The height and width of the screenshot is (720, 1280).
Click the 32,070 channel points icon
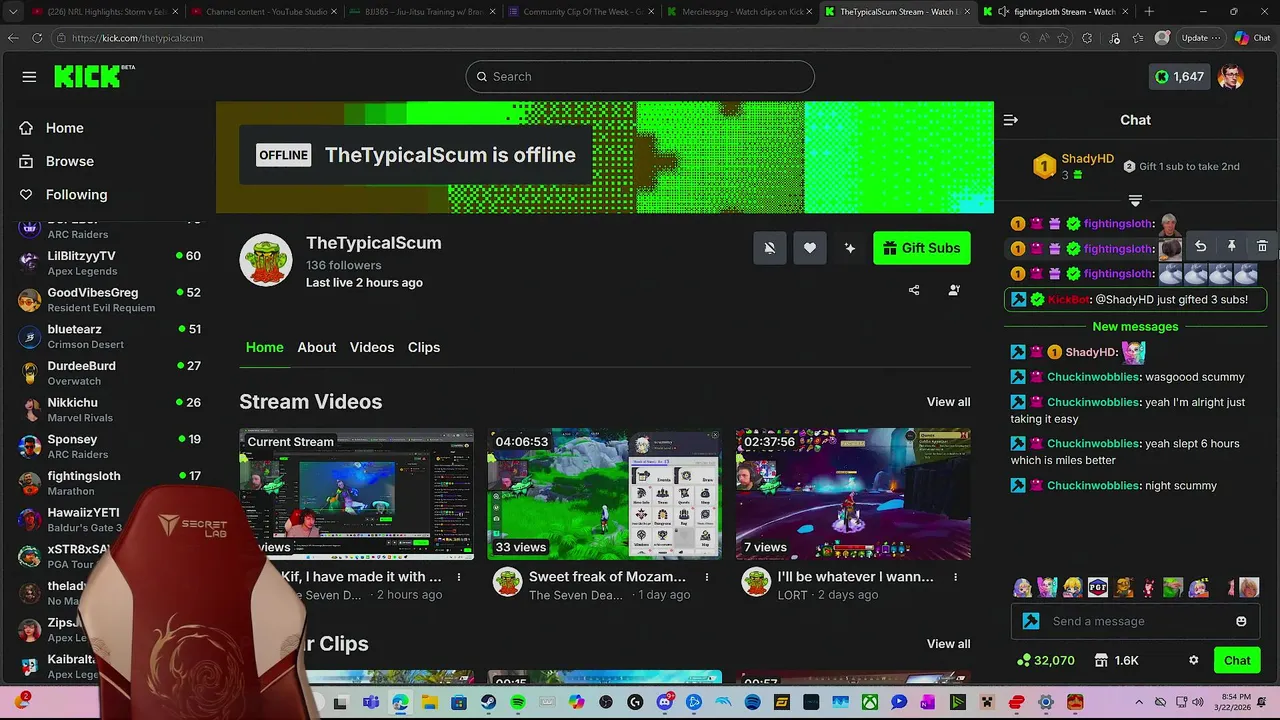coord(1045,660)
